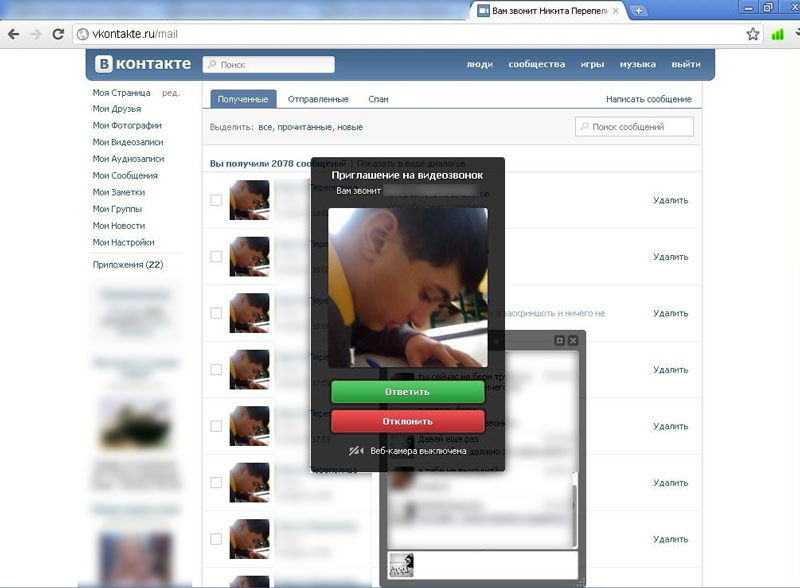Tick checkbox of seventh message
Image resolution: width=800 pixels, height=588 pixels.
click(216, 539)
